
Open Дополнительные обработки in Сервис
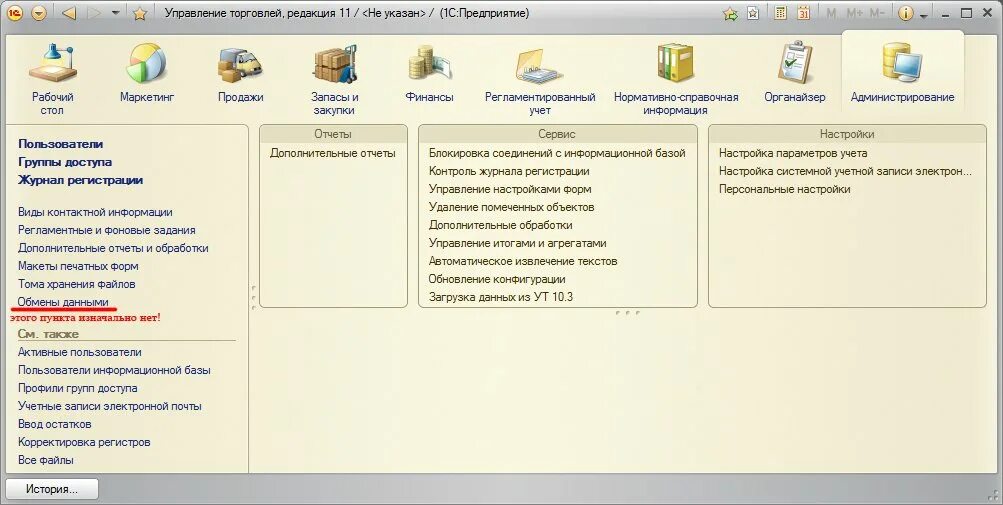(501, 225)
